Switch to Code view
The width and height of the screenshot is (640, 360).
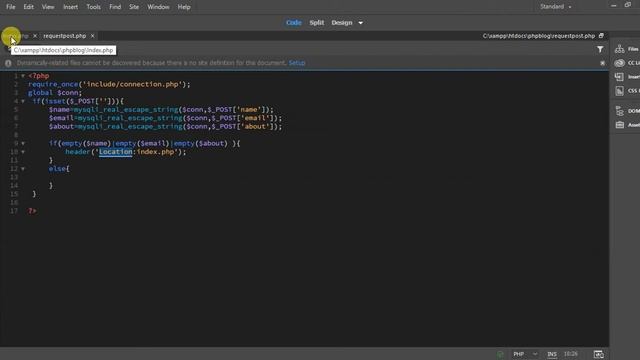[x=293, y=23]
